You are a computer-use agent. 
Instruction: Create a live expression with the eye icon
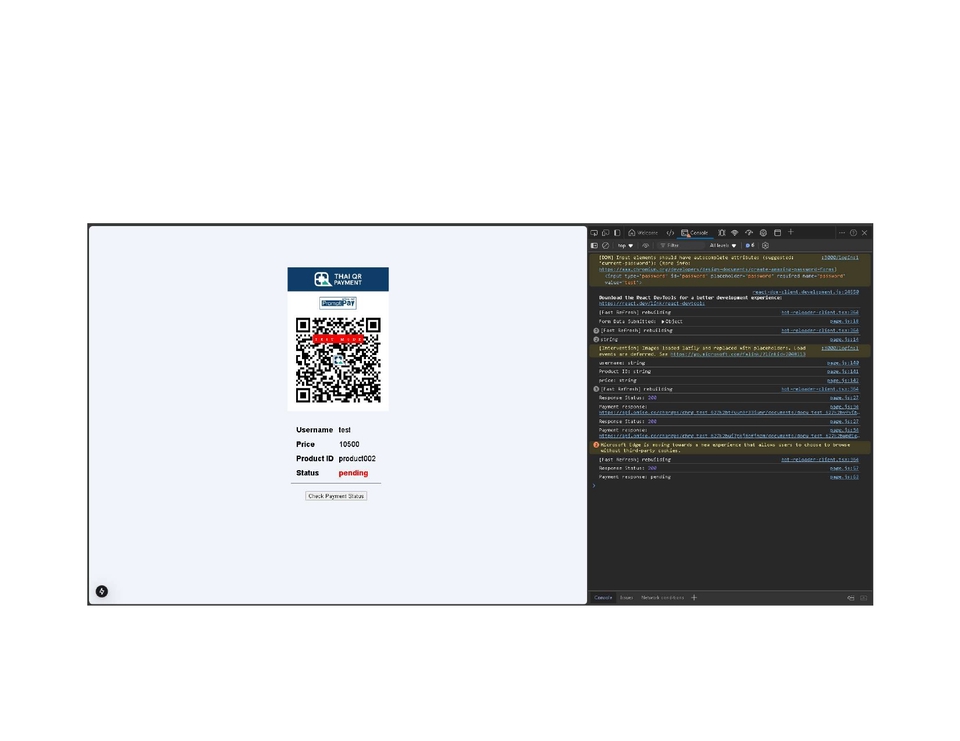[645, 245]
